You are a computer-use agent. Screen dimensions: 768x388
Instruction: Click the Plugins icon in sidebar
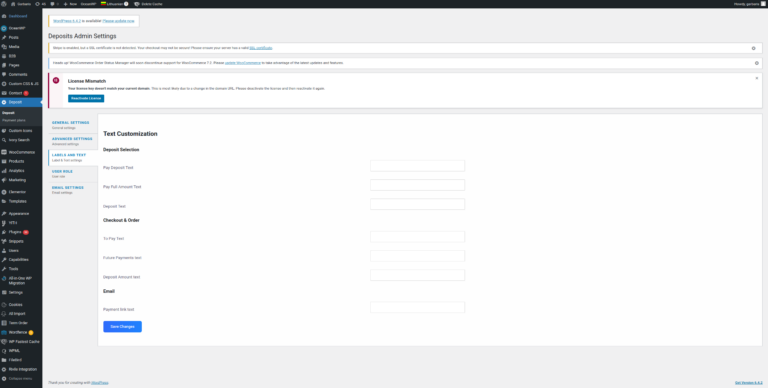[x=4, y=232]
